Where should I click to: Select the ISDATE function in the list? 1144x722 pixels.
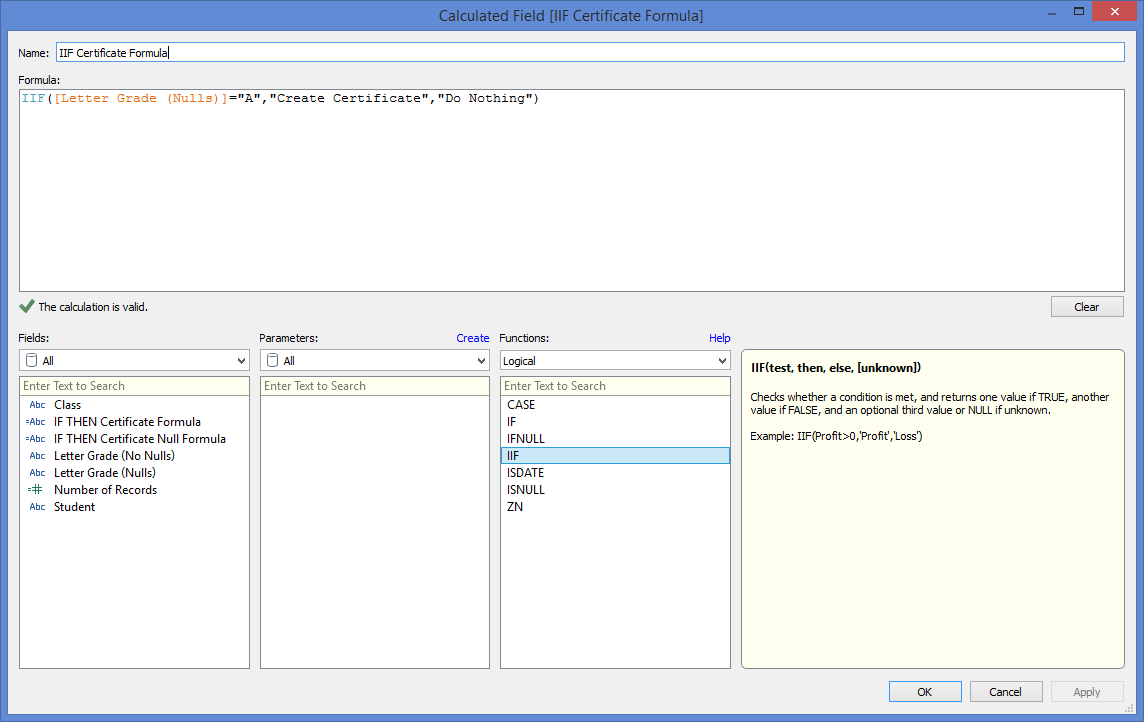526,473
